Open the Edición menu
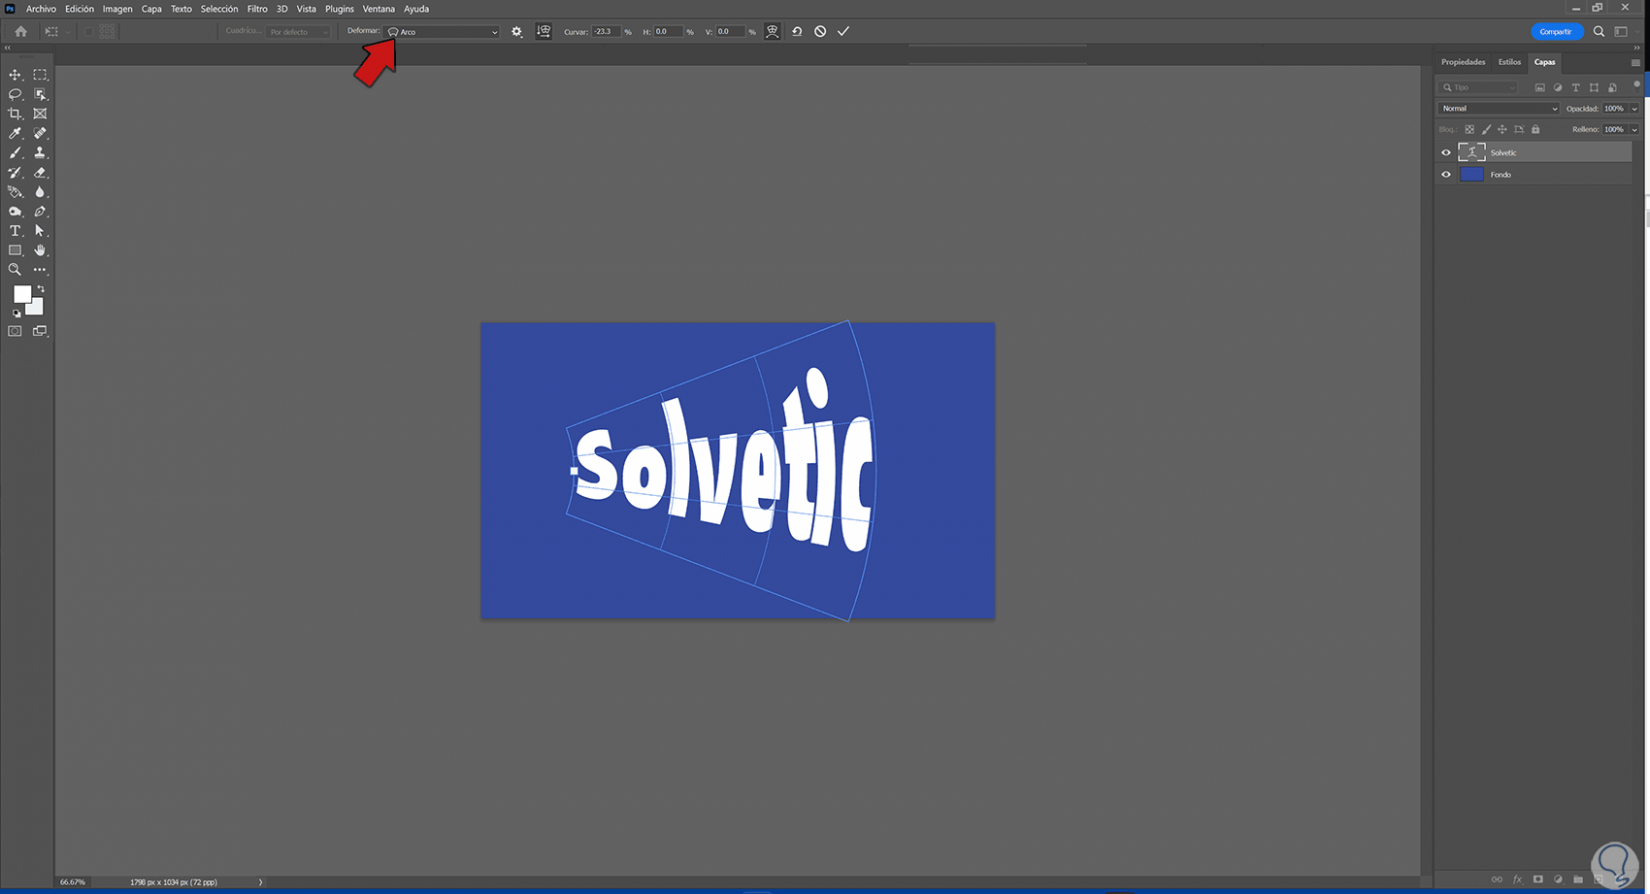The height and width of the screenshot is (894, 1650). point(79,9)
